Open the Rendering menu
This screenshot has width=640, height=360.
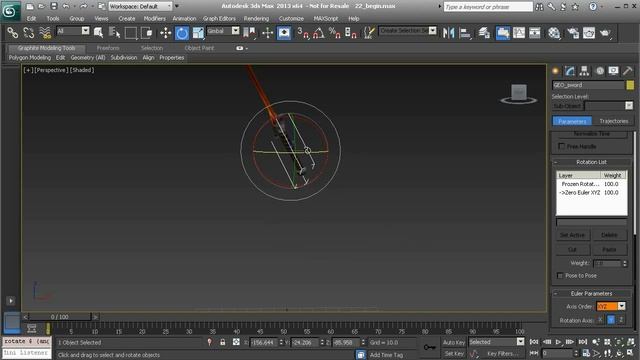pos(256,18)
